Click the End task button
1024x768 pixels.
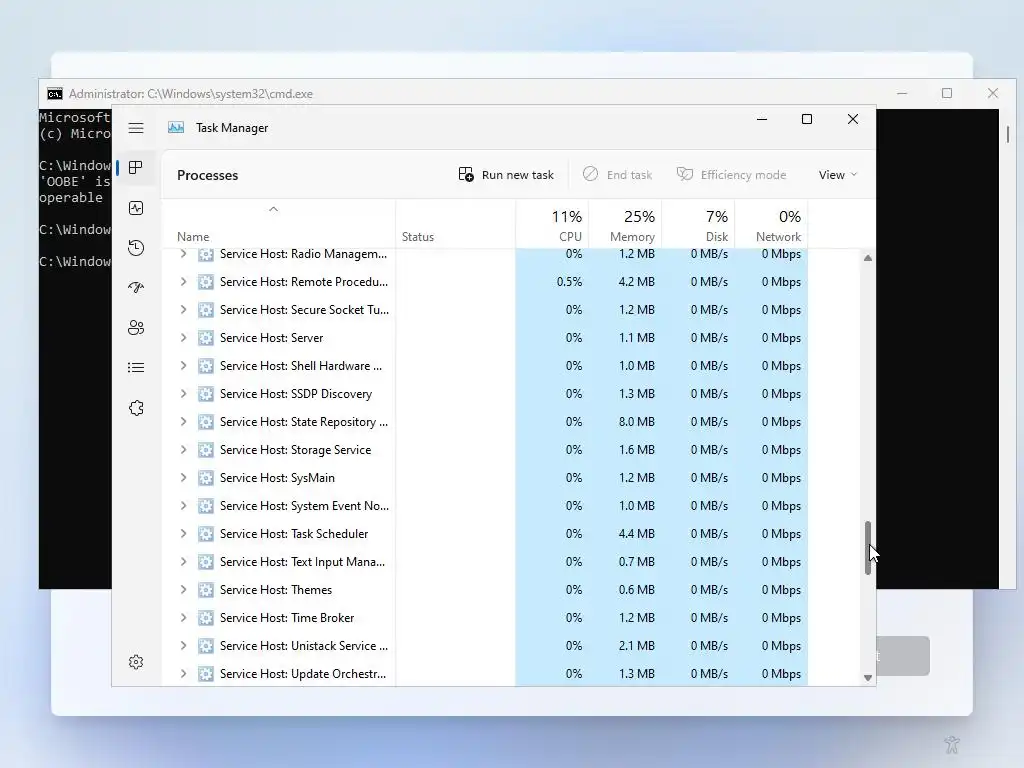(x=617, y=175)
